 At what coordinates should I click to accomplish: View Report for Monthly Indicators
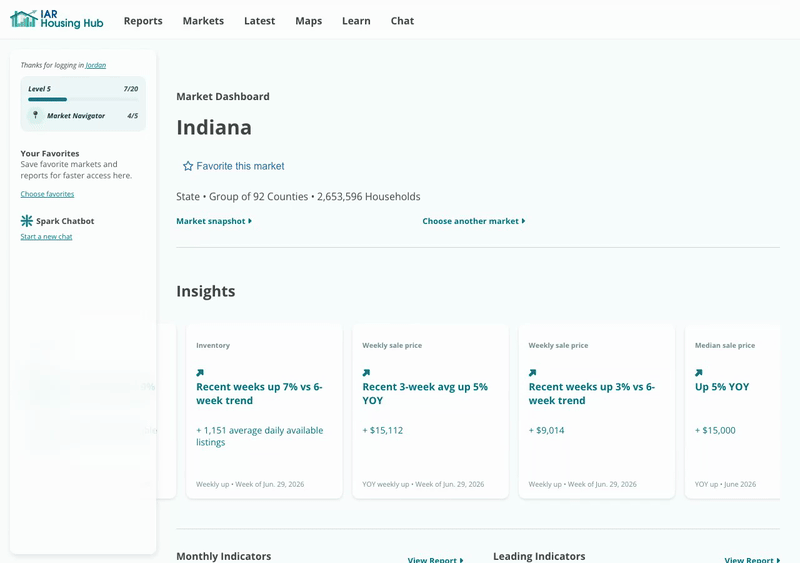(x=435, y=559)
